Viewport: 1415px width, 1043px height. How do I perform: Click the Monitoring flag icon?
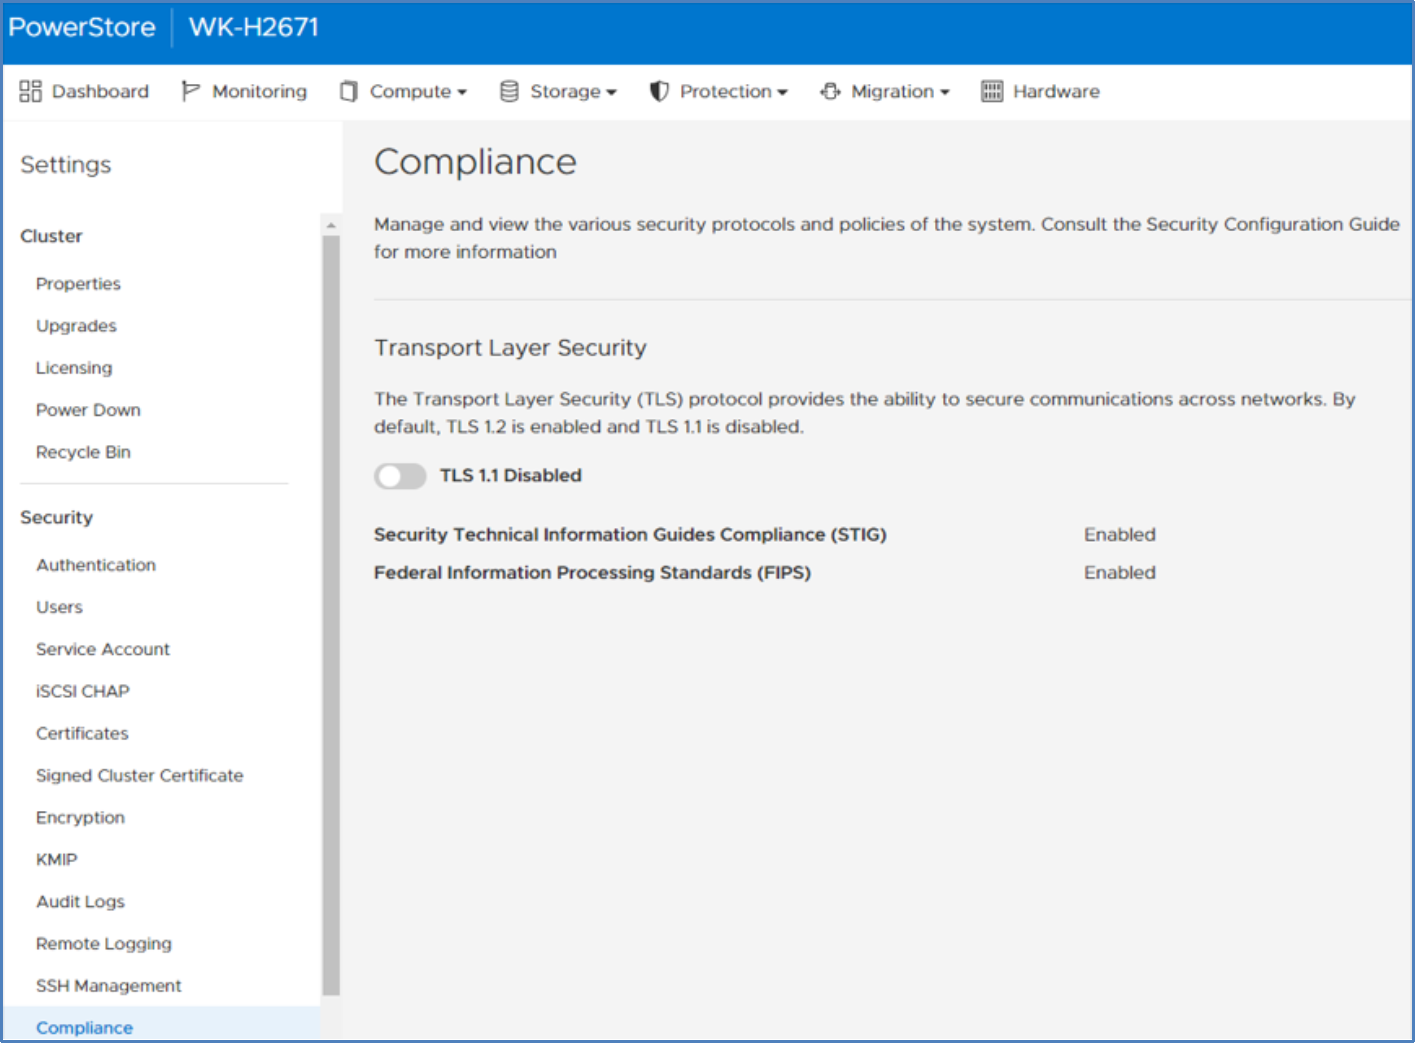[190, 91]
